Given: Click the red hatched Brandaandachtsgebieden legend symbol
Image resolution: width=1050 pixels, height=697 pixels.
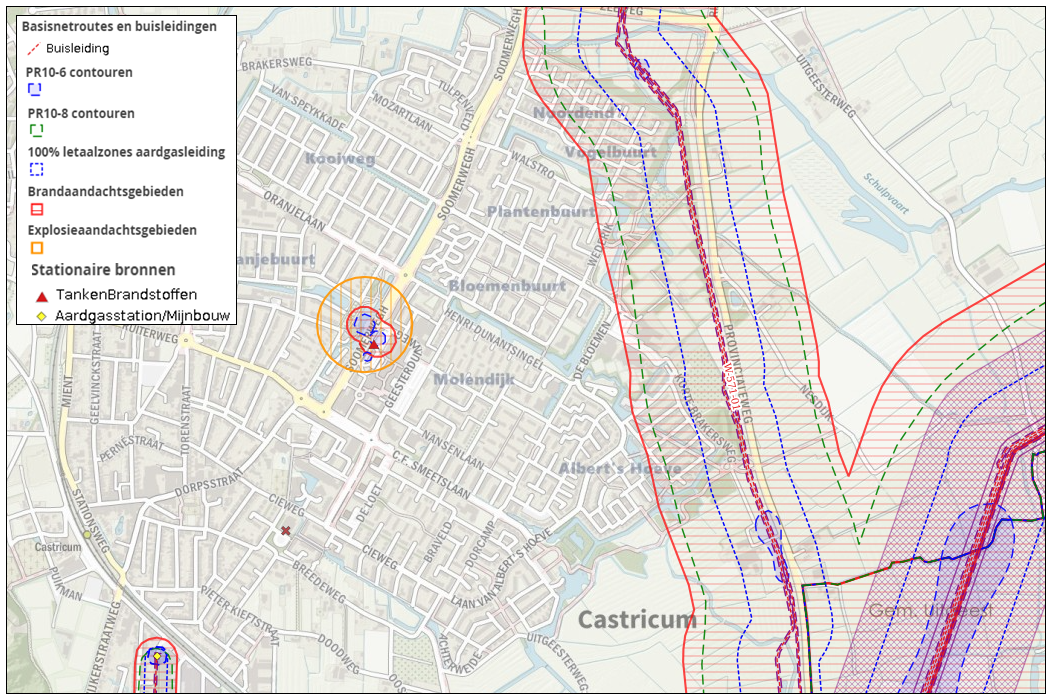Looking at the screenshot, I should 37,210.
